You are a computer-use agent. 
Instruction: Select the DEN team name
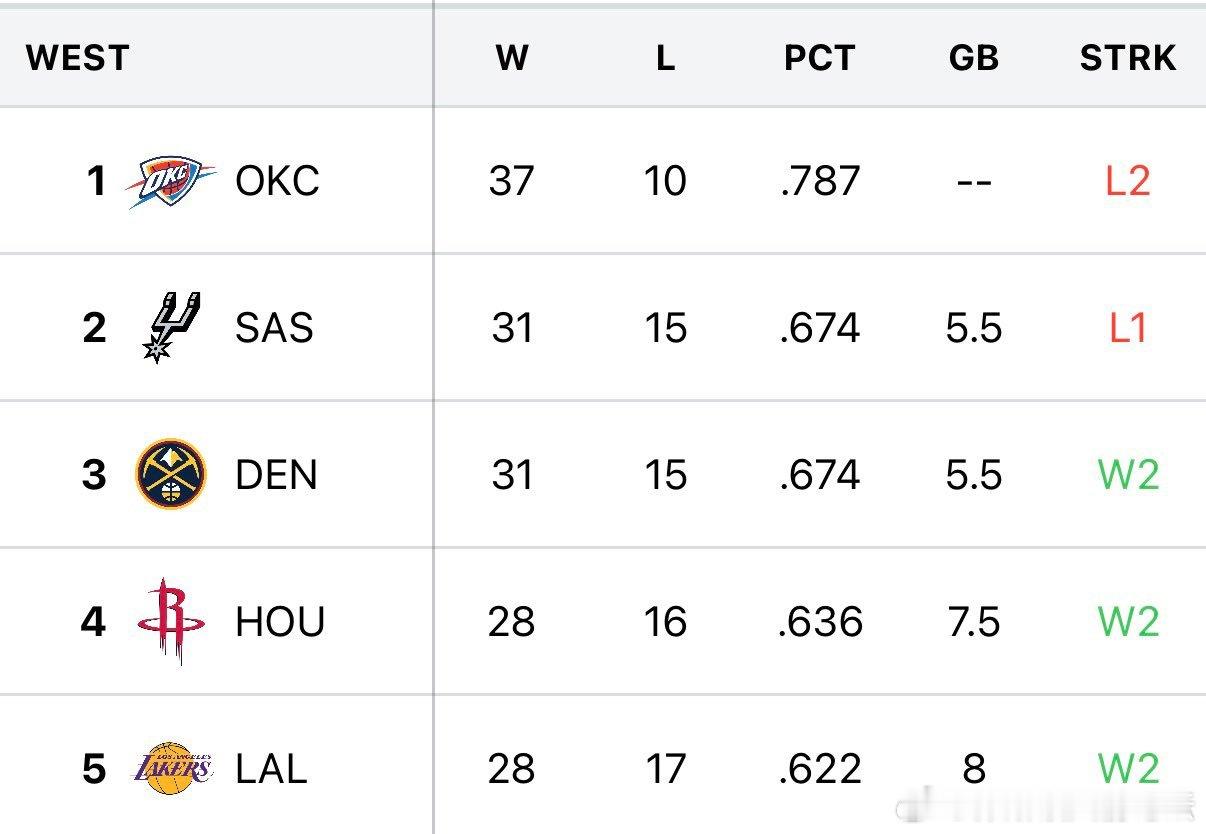276,474
